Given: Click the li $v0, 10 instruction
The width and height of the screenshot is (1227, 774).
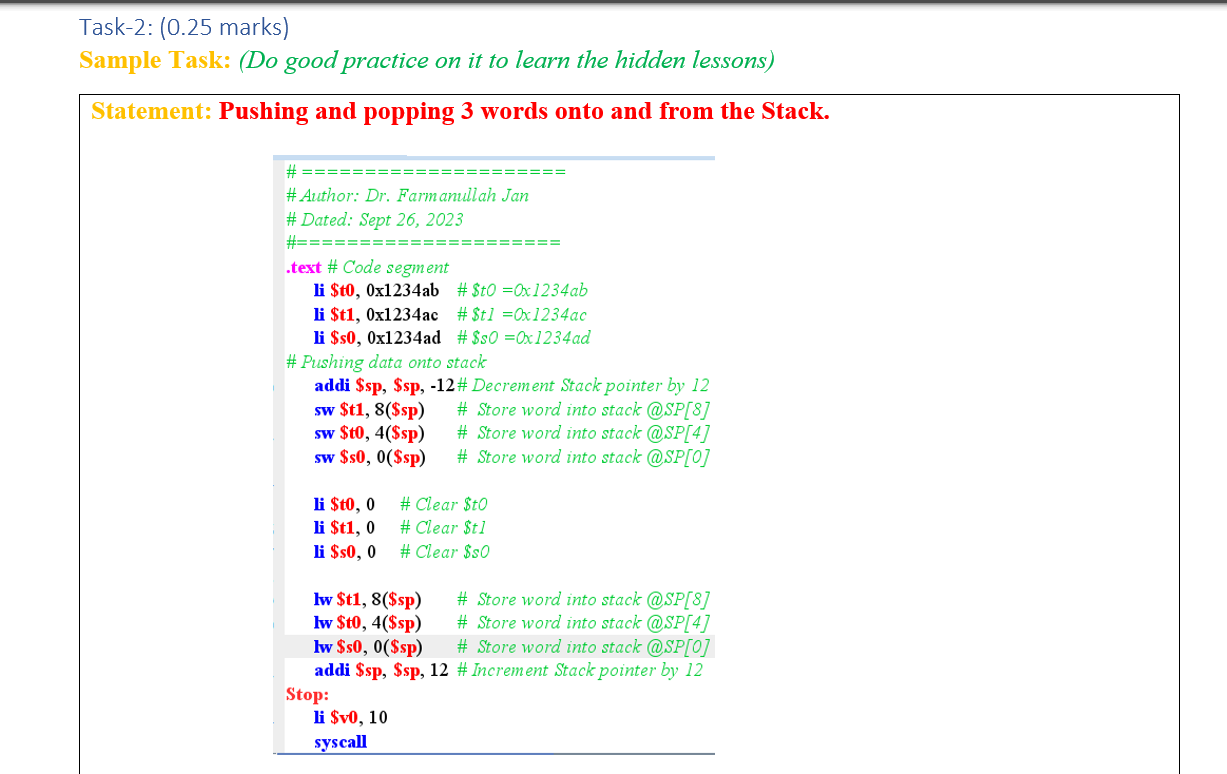Looking at the screenshot, I should tap(349, 717).
